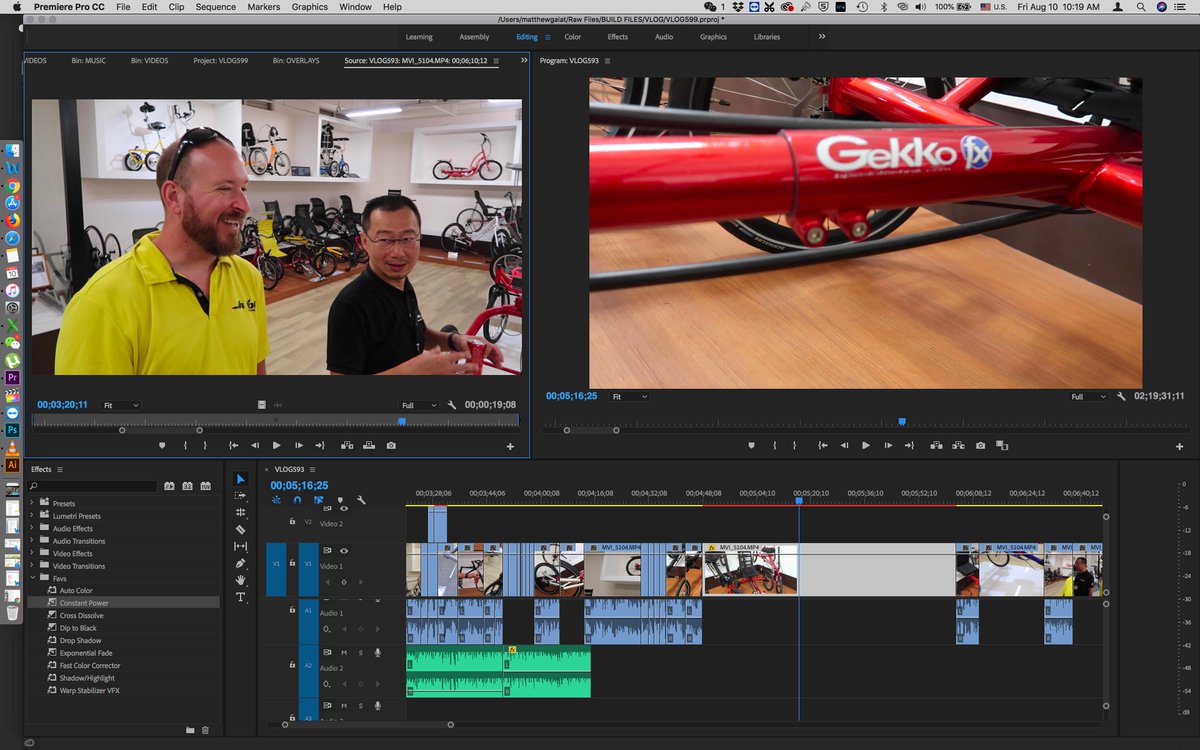Click Insert button in Source monitor

pyautogui.click(x=347, y=445)
